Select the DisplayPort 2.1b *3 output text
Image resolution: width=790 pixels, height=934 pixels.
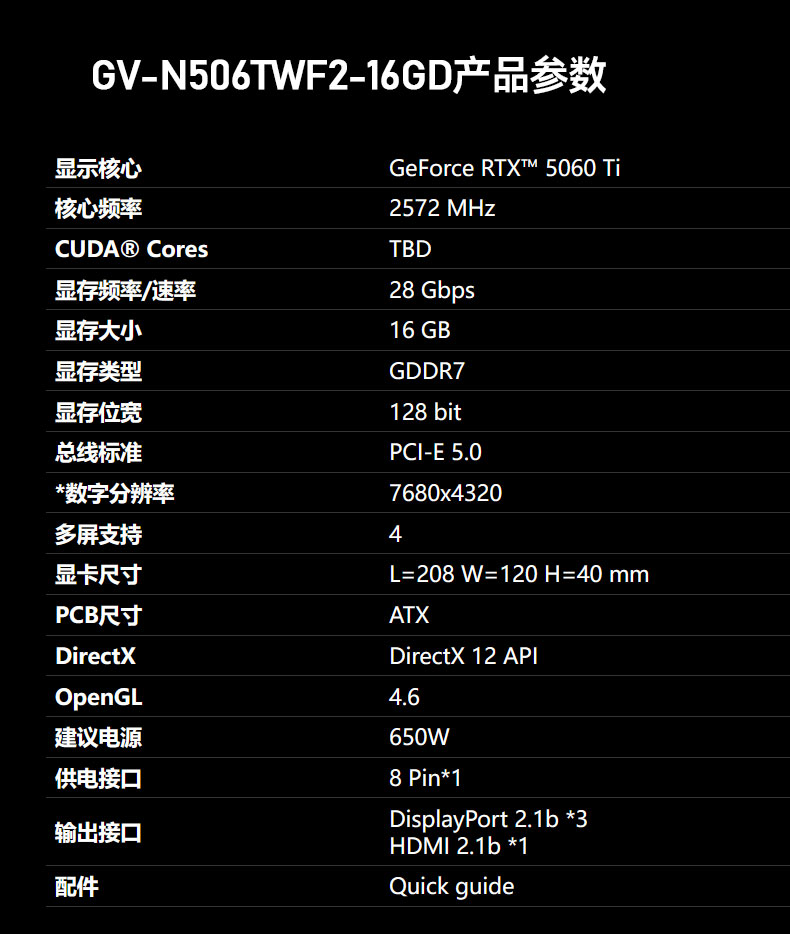point(488,819)
